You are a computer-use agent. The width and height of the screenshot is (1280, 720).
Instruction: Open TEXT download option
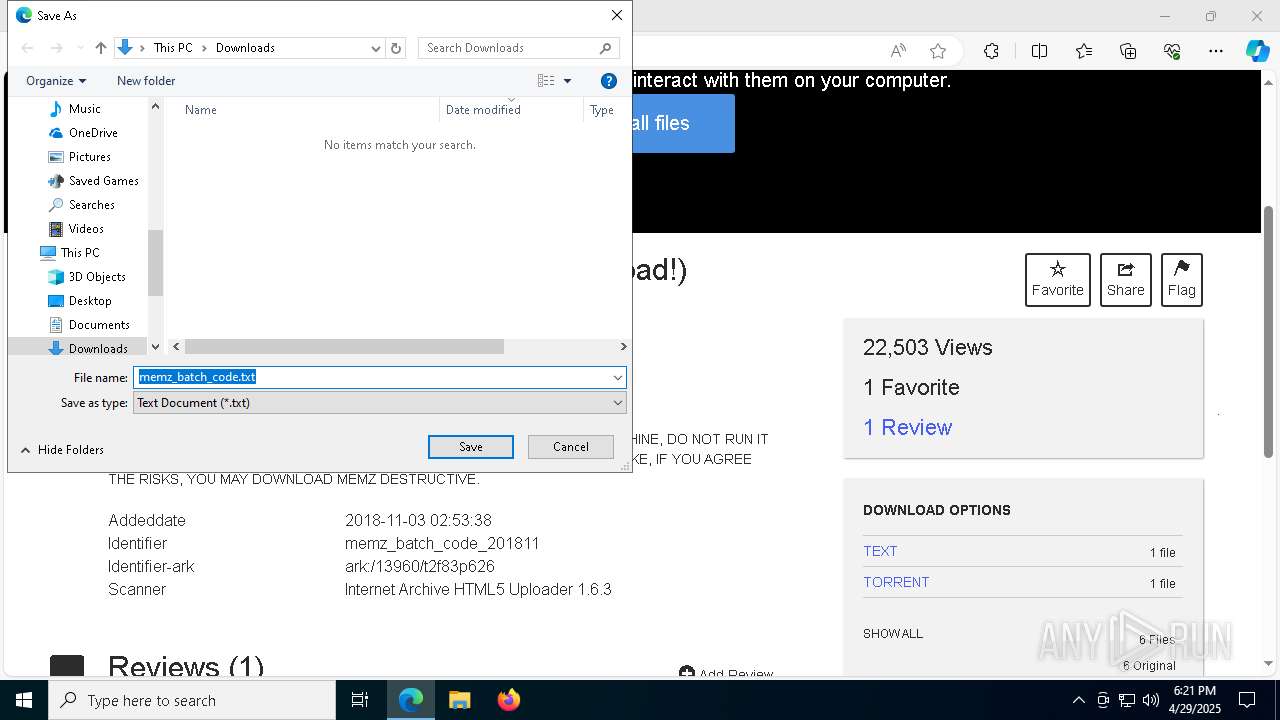click(880, 551)
